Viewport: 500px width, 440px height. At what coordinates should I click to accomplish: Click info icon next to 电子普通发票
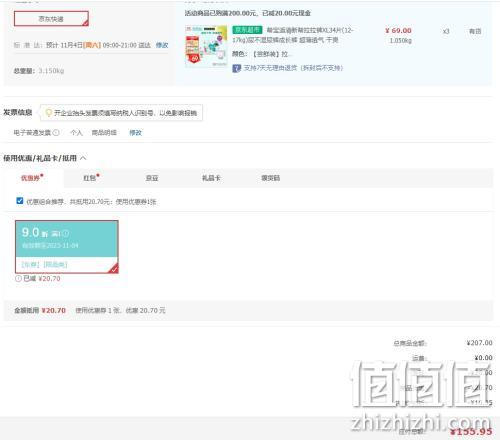(56, 133)
